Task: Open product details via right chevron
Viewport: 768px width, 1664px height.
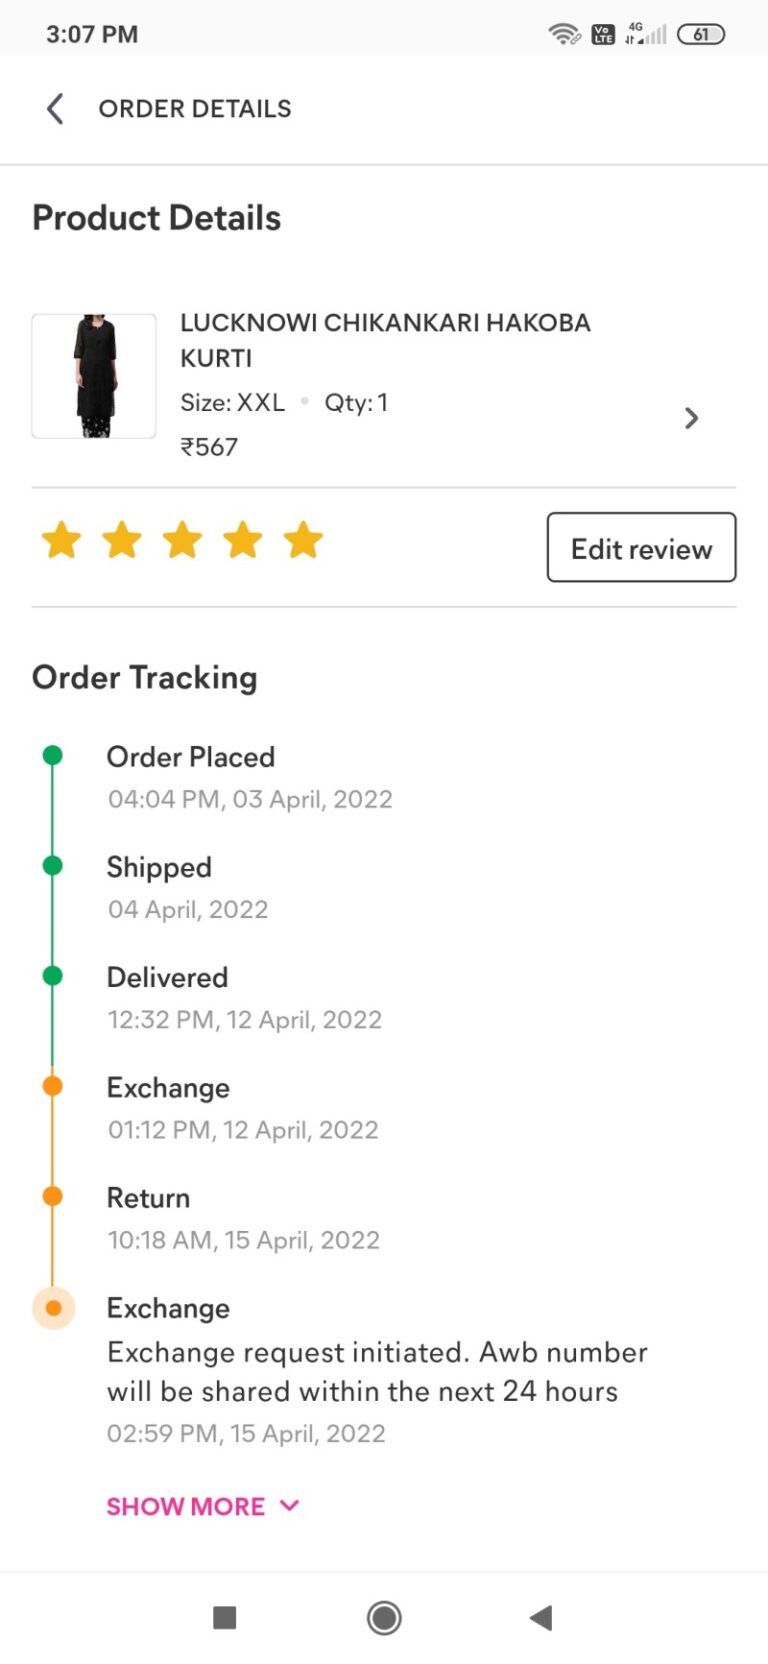Action: 691,418
